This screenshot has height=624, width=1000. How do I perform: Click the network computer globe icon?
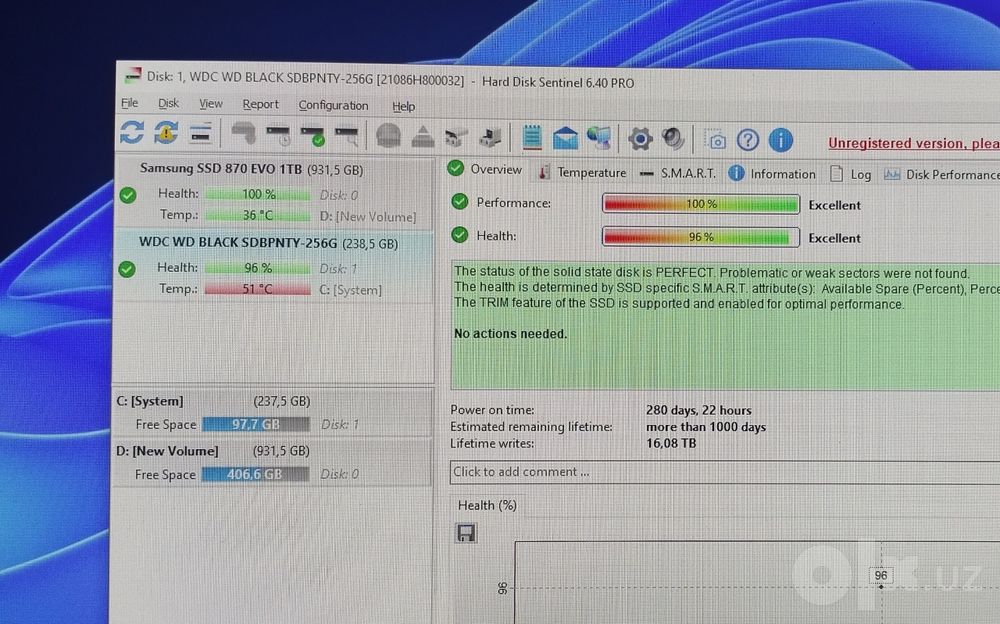pyautogui.click(x=599, y=138)
